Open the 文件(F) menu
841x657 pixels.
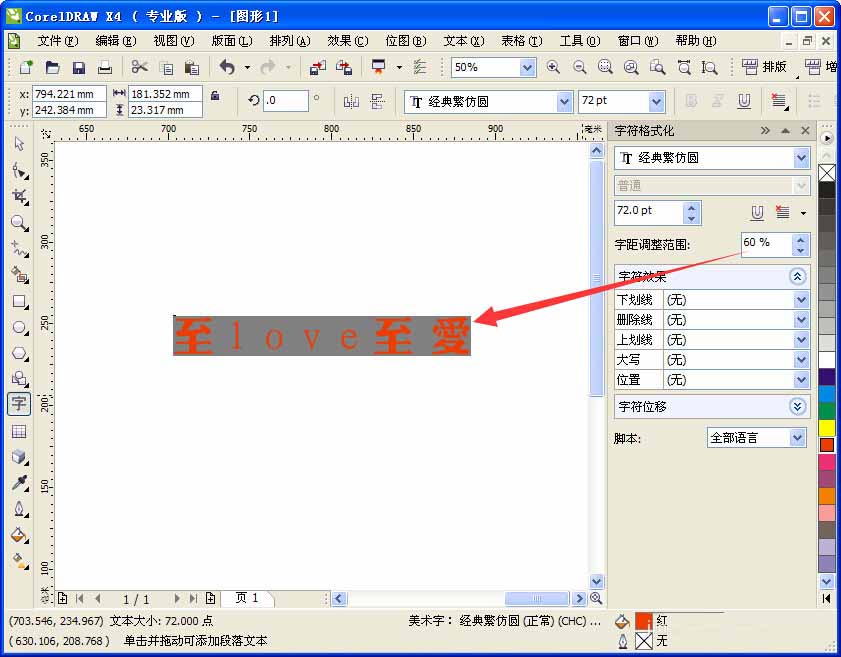point(58,41)
